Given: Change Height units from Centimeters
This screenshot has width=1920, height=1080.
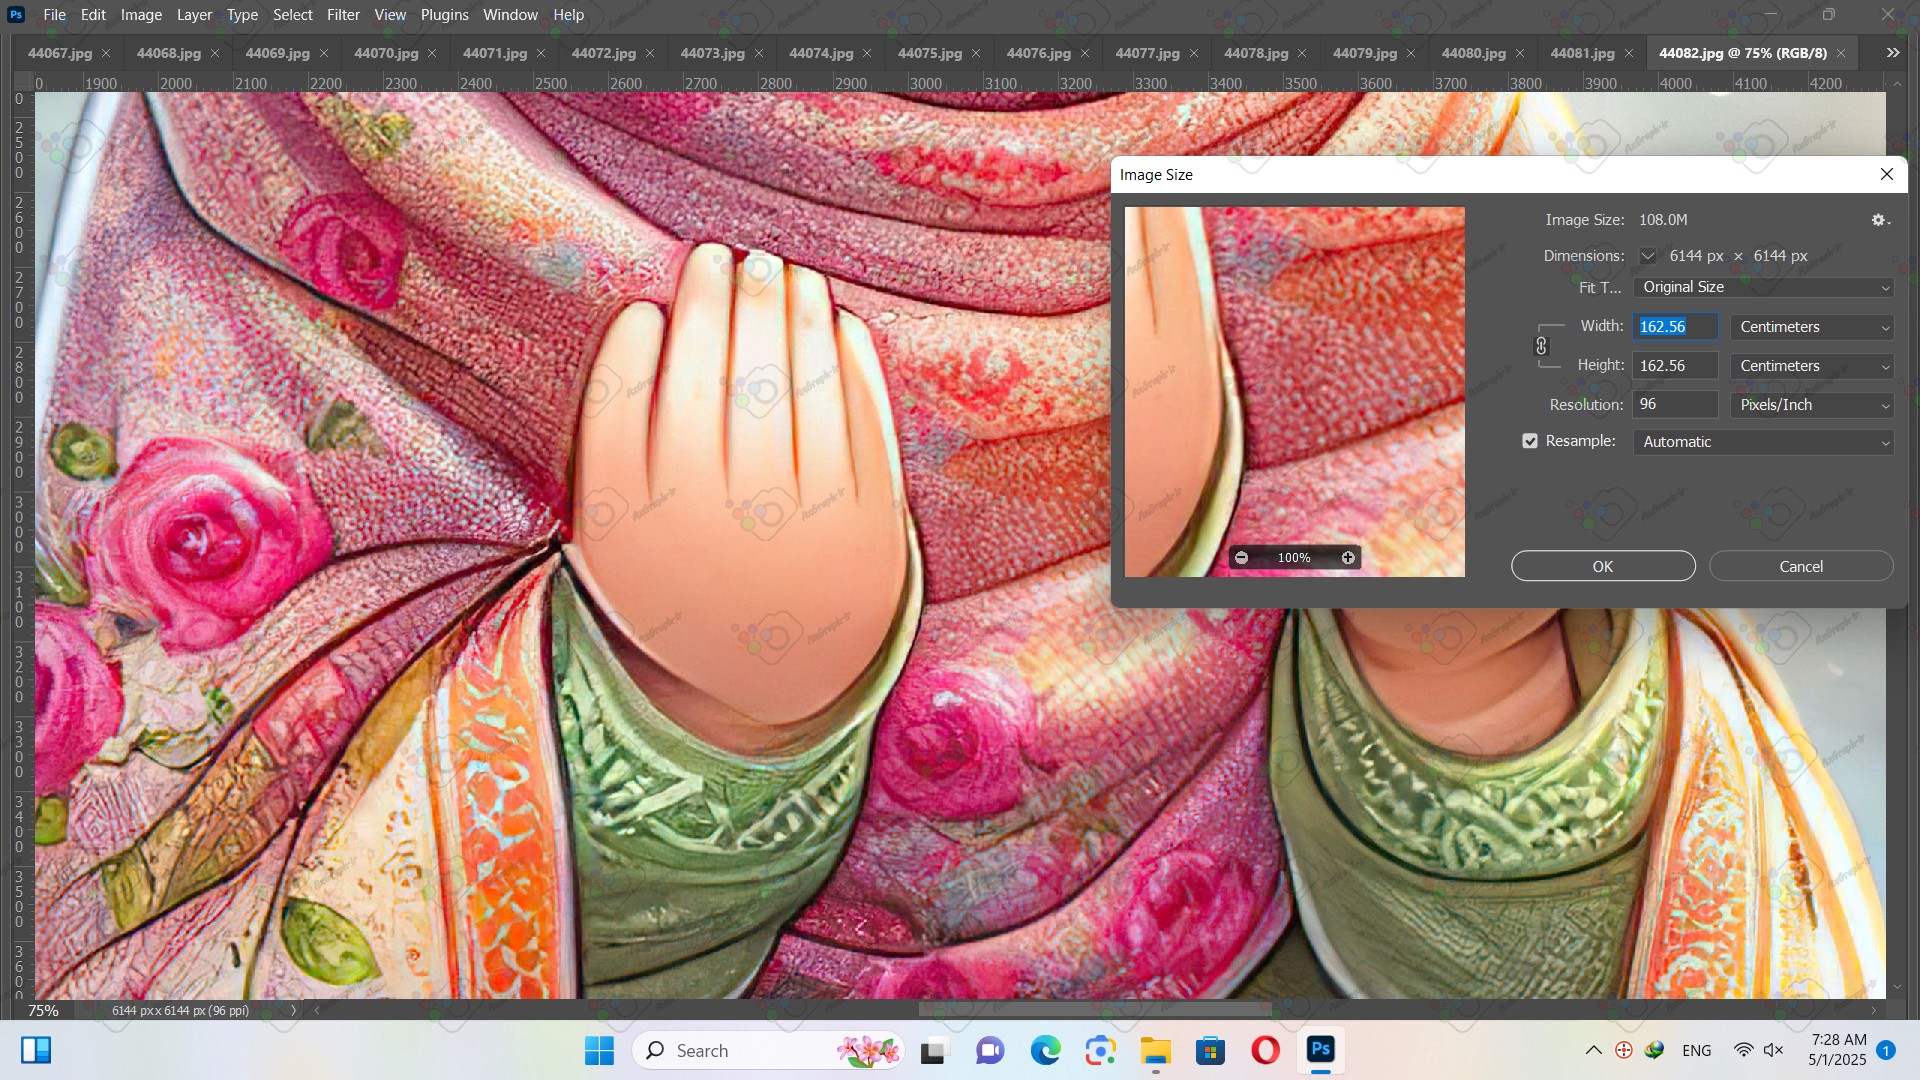Looking at the screenshot, I should tap(1812, 367).
